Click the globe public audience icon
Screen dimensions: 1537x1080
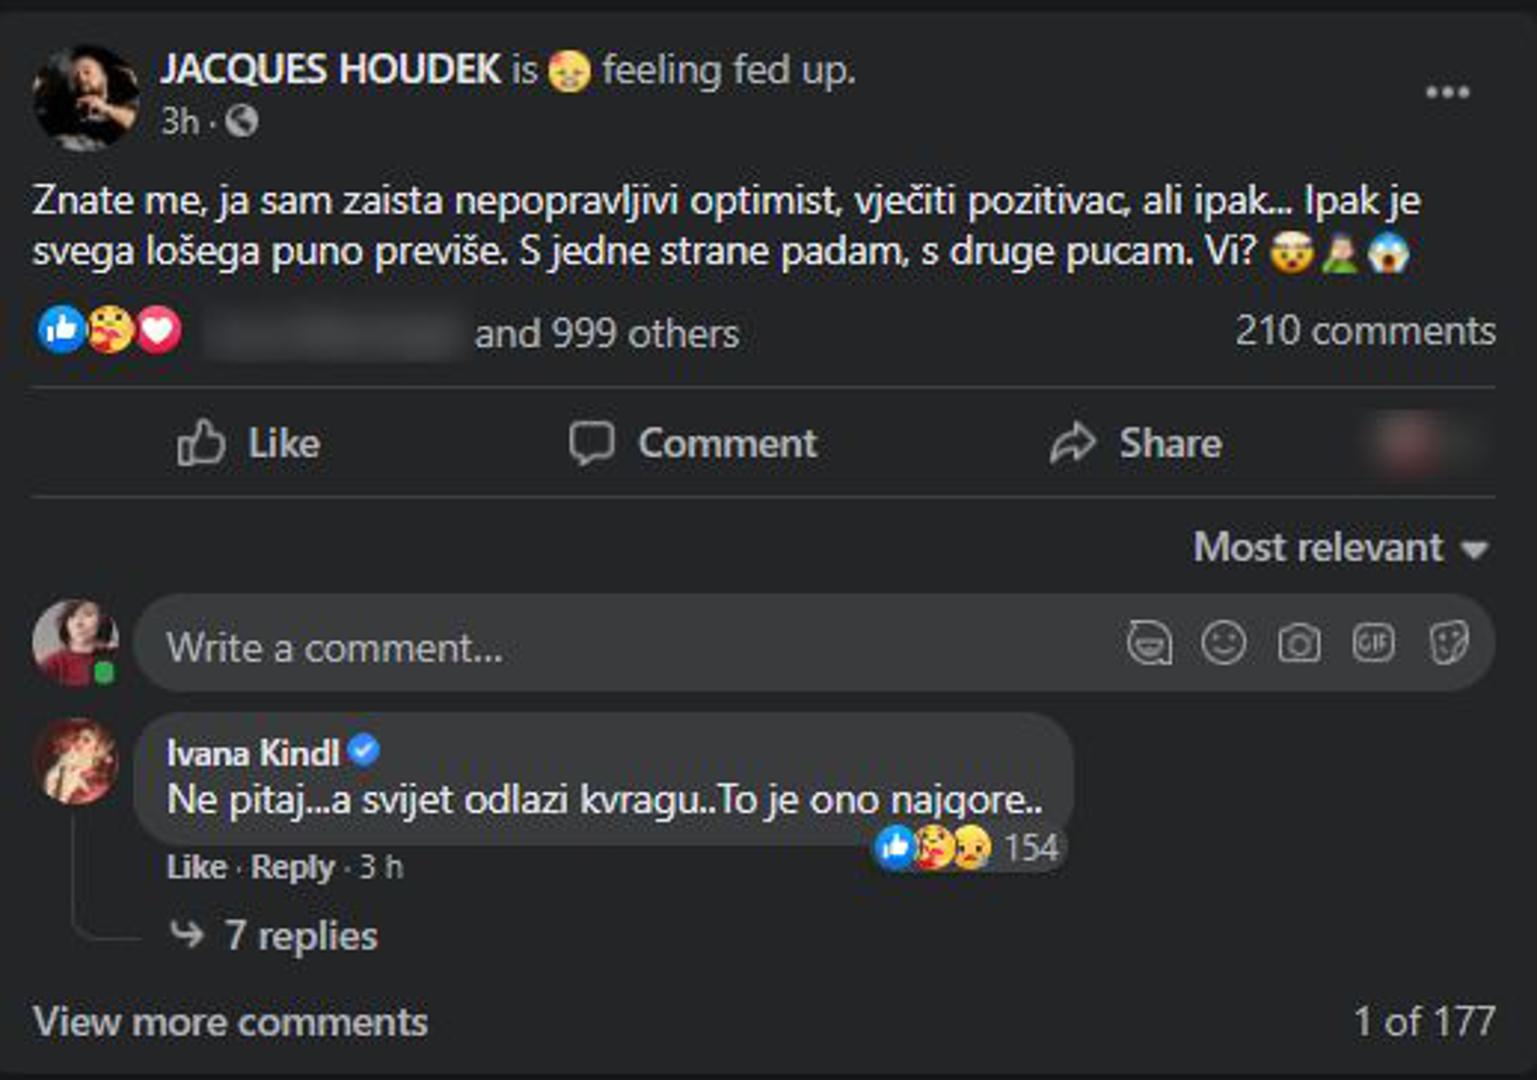pyautogui.click(x=241, y=121)
